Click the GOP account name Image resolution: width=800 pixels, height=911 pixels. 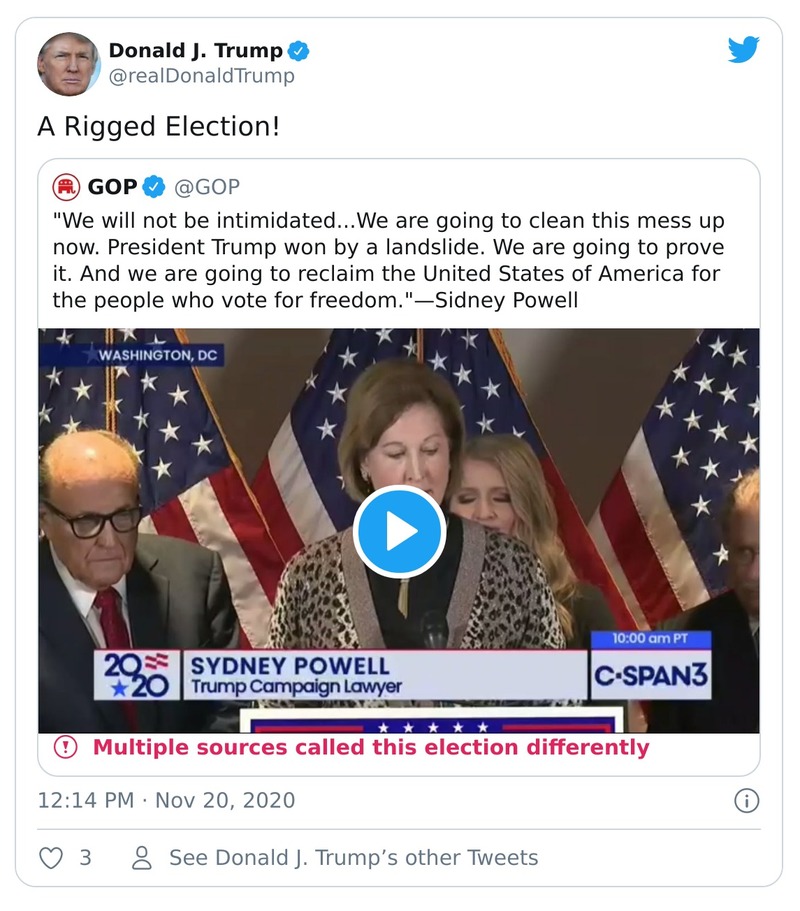tap(112, 187)
